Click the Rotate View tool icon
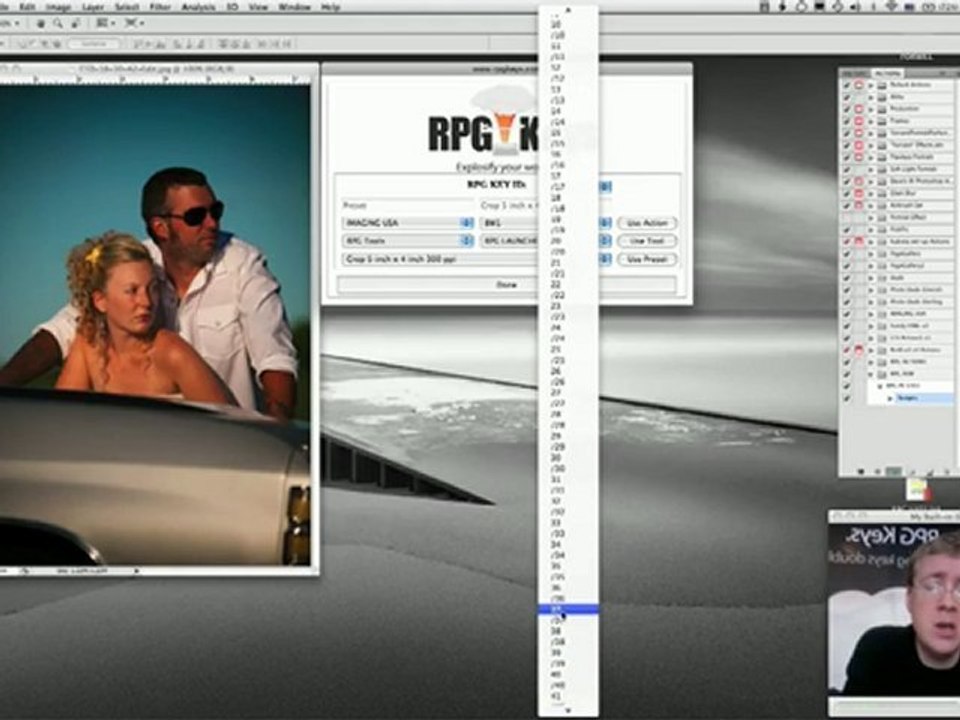This screenshot has width=960, height=720. (75, 23)
